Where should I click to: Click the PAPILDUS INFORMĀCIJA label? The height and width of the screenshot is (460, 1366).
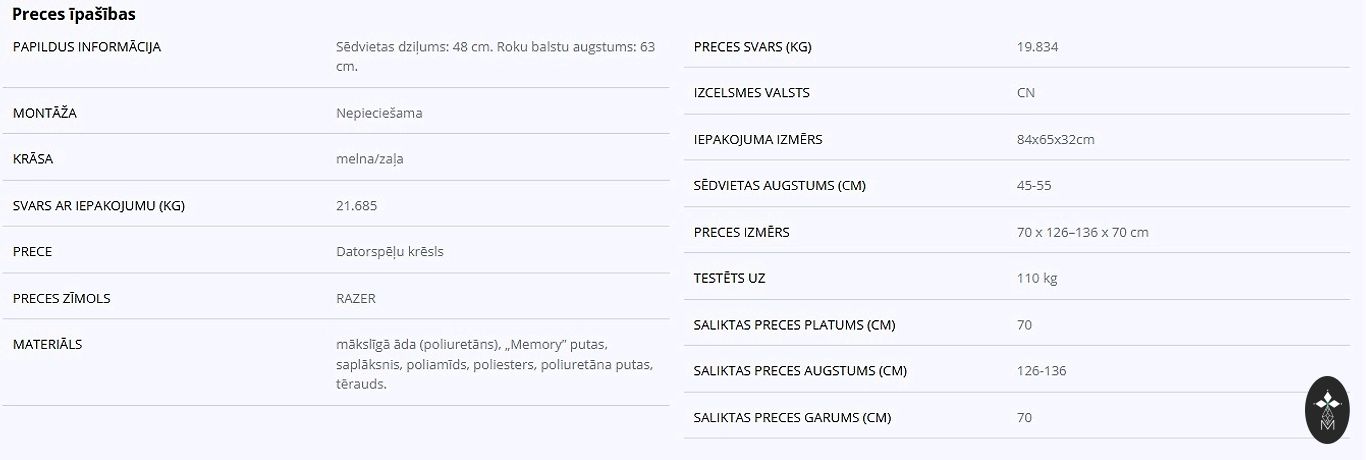[x=87, y=47]
